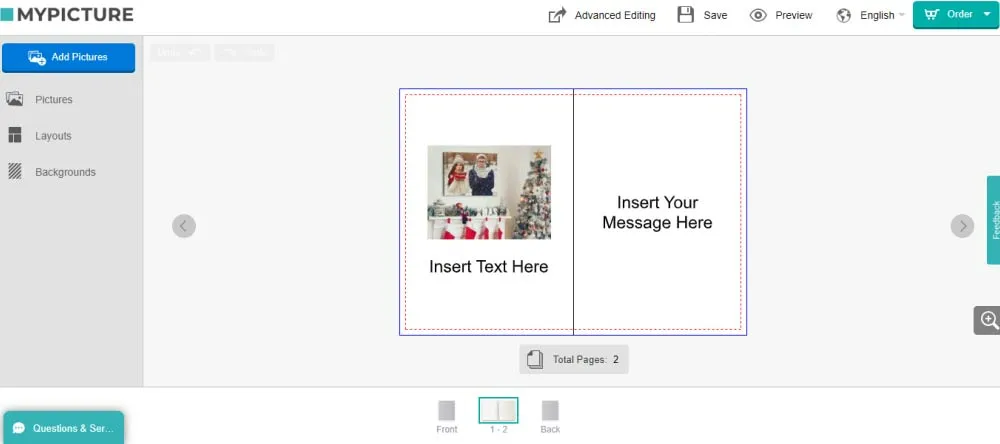The height and width of the screenshot is (444, 1000).
Task: Go to the previous page arrow
Action: [184, 226]
